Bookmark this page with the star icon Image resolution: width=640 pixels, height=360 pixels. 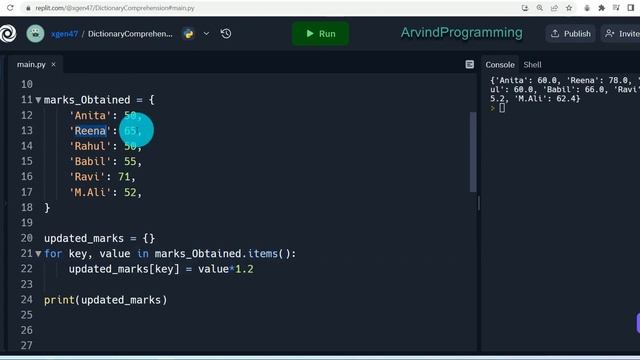pyautogui.click(x=569, y=8)
